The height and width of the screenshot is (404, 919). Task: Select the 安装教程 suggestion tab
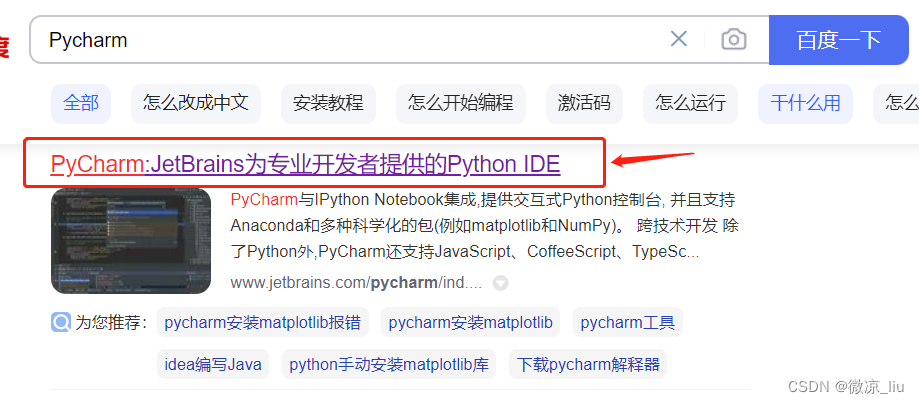tap(328, 103)
